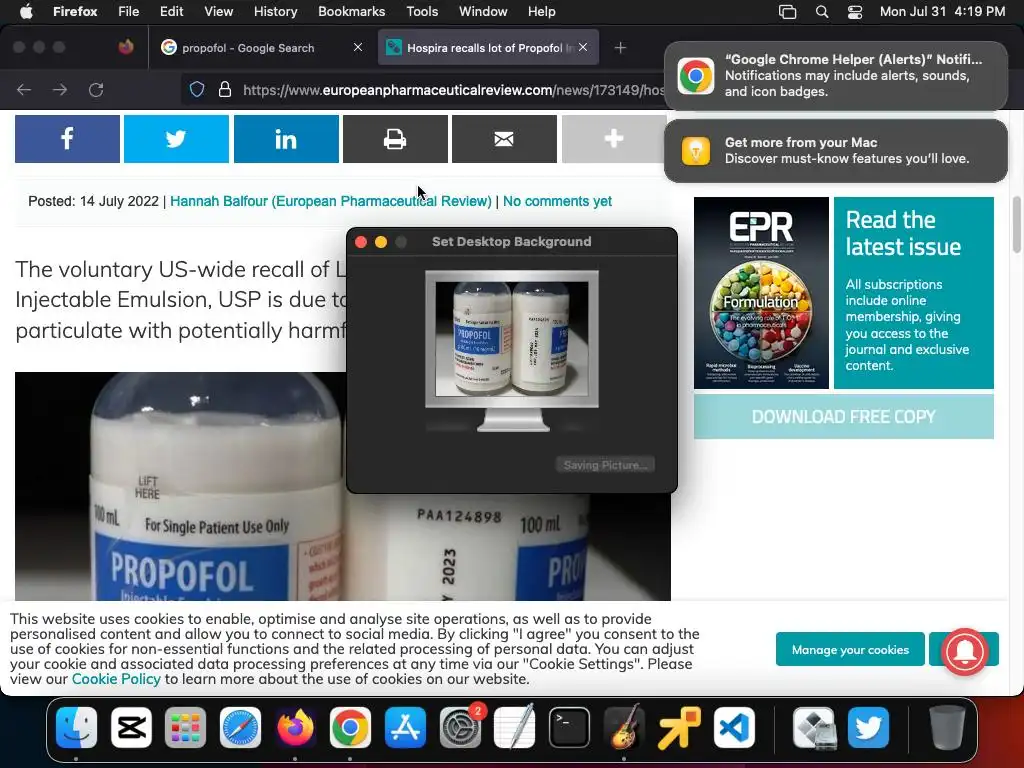1024x768 pixels.
Task: Open the Apple menu
Action: coord(26,12)
